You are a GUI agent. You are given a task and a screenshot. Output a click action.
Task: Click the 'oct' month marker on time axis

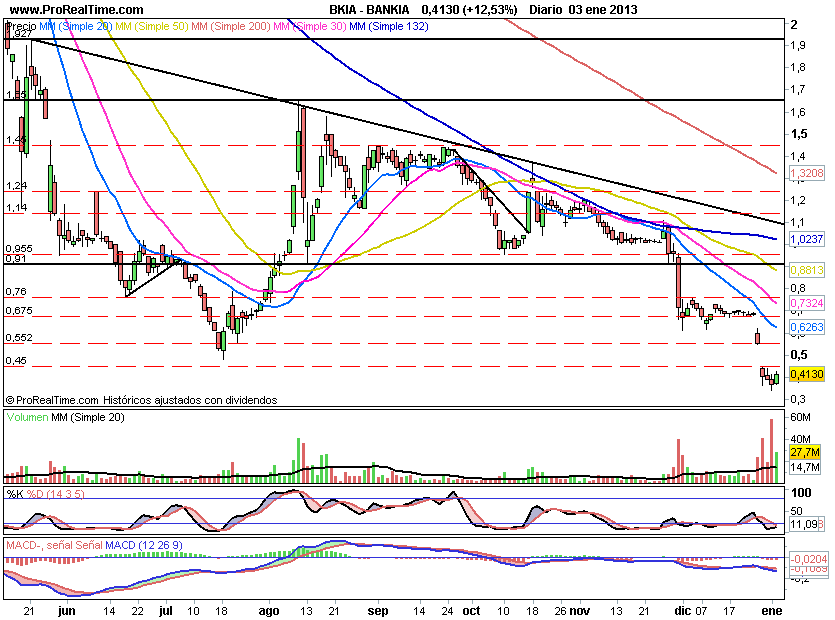[471, 610]
